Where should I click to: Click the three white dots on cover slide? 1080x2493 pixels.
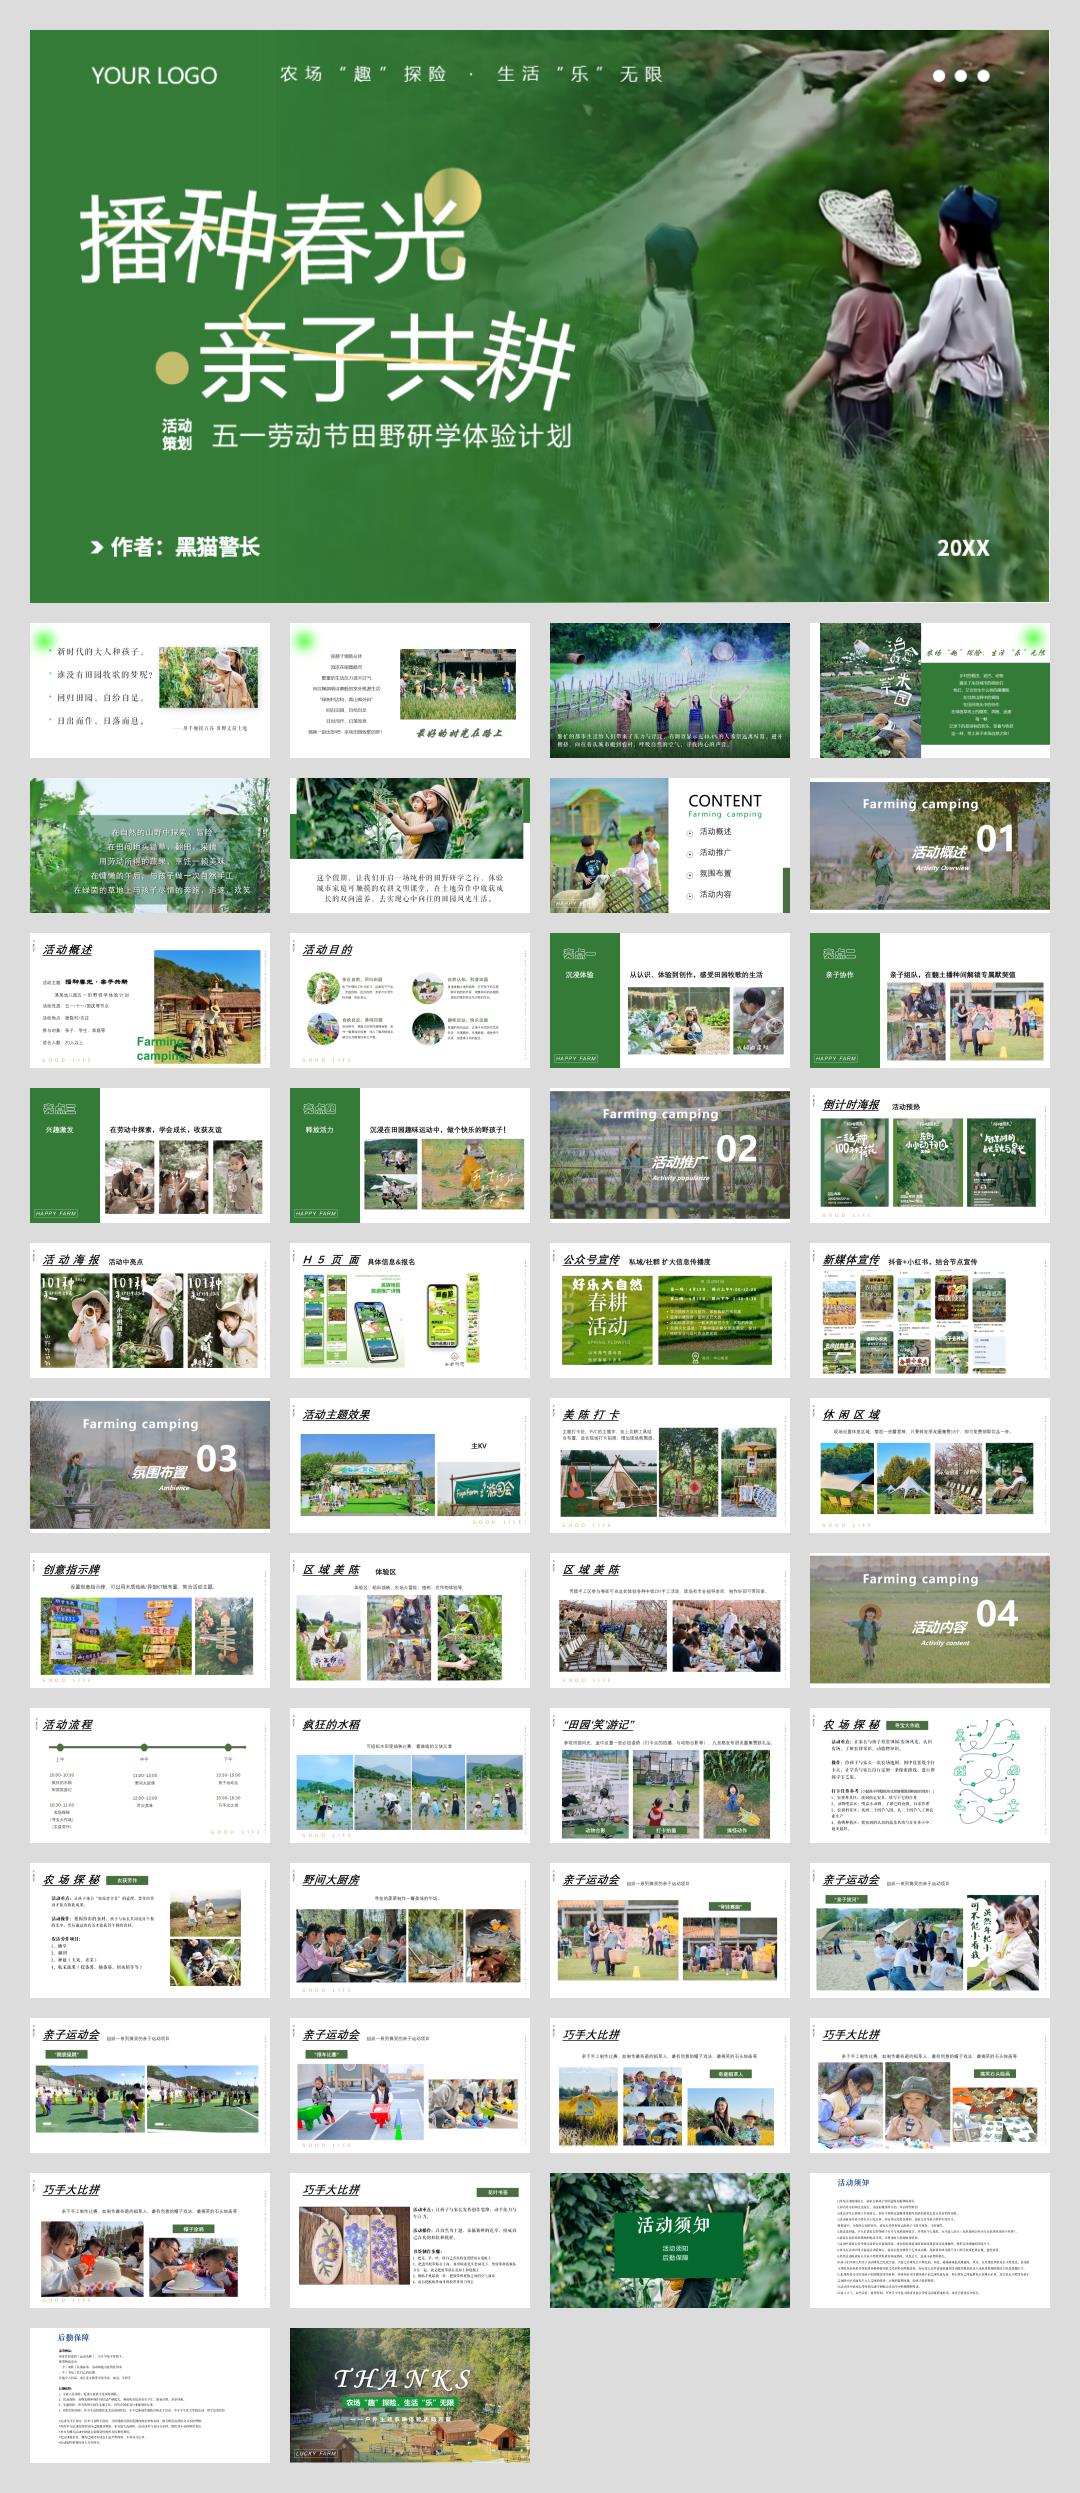click(x=961, y=75)
